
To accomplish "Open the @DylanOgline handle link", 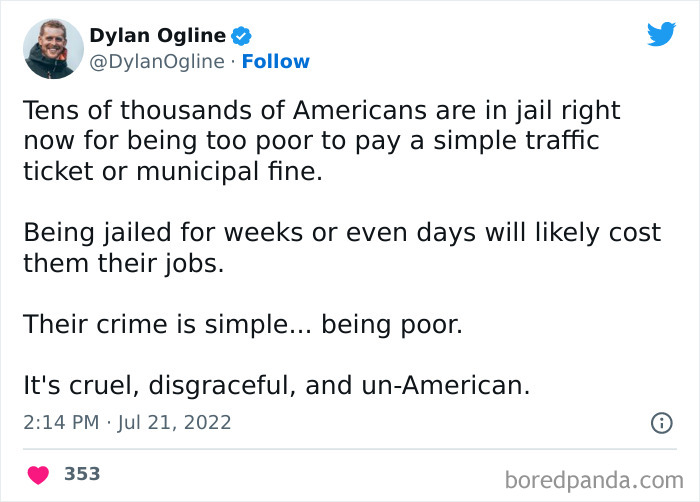I will click(x=157, y=62).
